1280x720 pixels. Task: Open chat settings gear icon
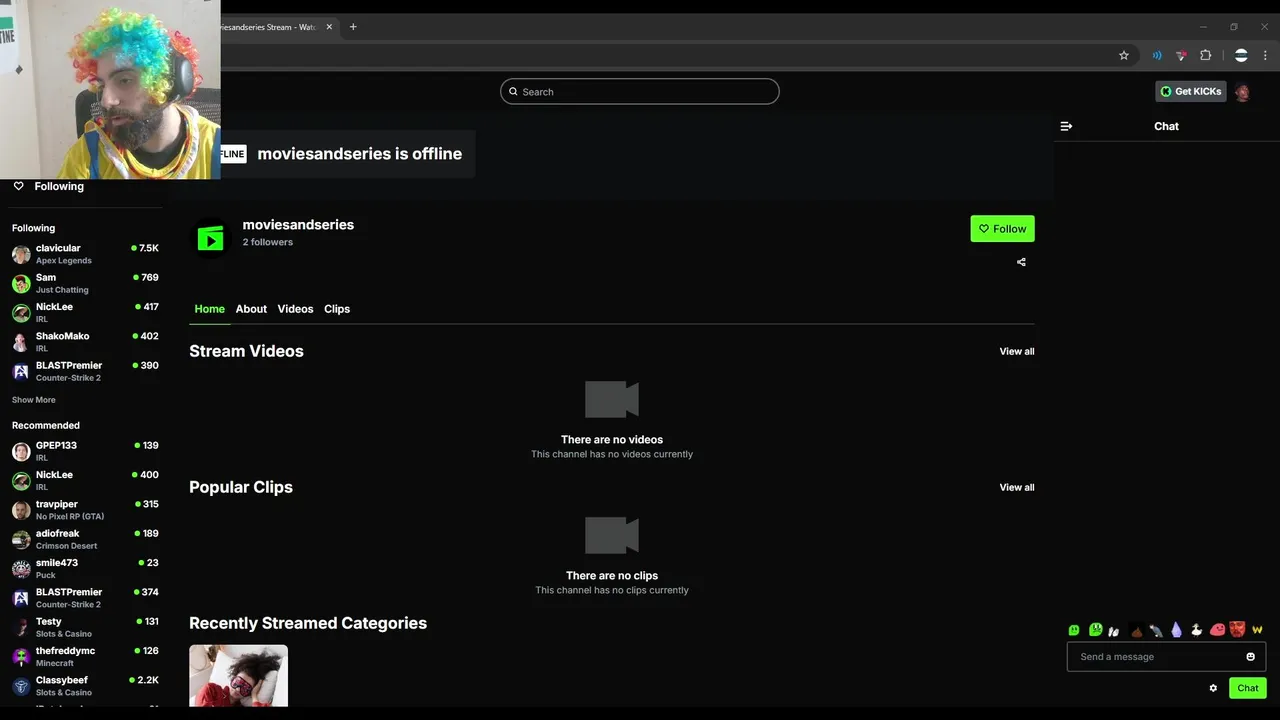click(1213, 688)
